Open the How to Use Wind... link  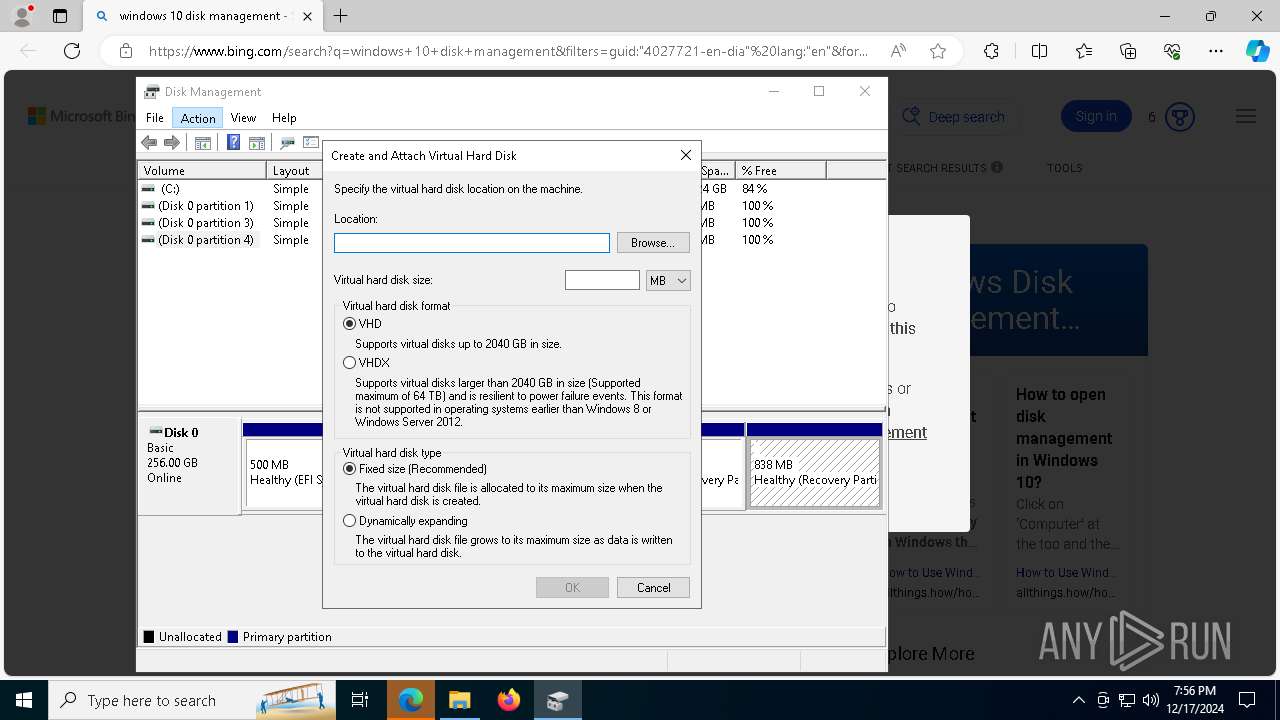coord(1067,573)
